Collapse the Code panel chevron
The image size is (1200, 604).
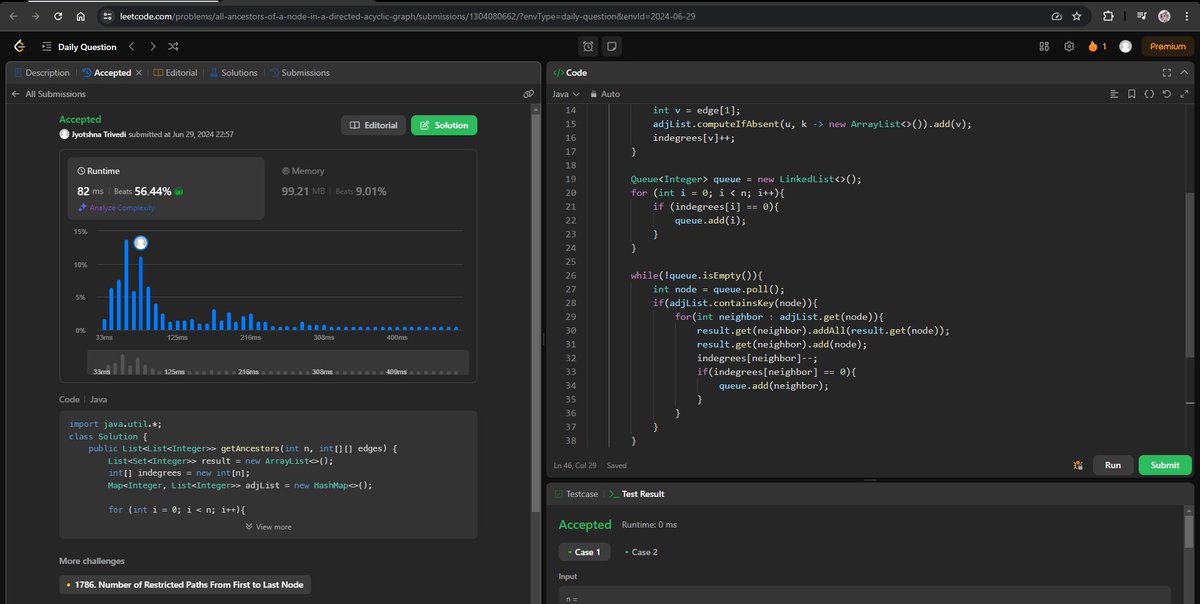tap(1186, 73)
